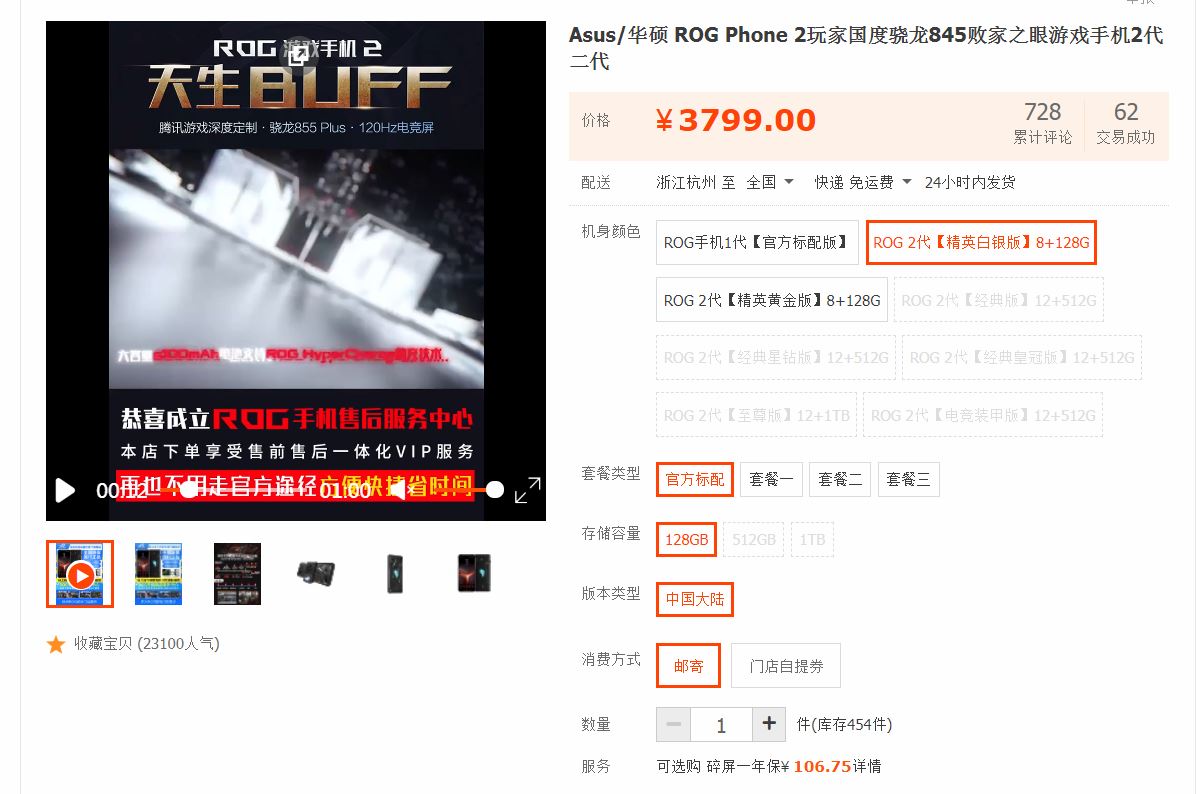Decrease quantity with minus button
Image resolution: width=1196 pixels, height=794 pixels.
[x=674, y=724]
